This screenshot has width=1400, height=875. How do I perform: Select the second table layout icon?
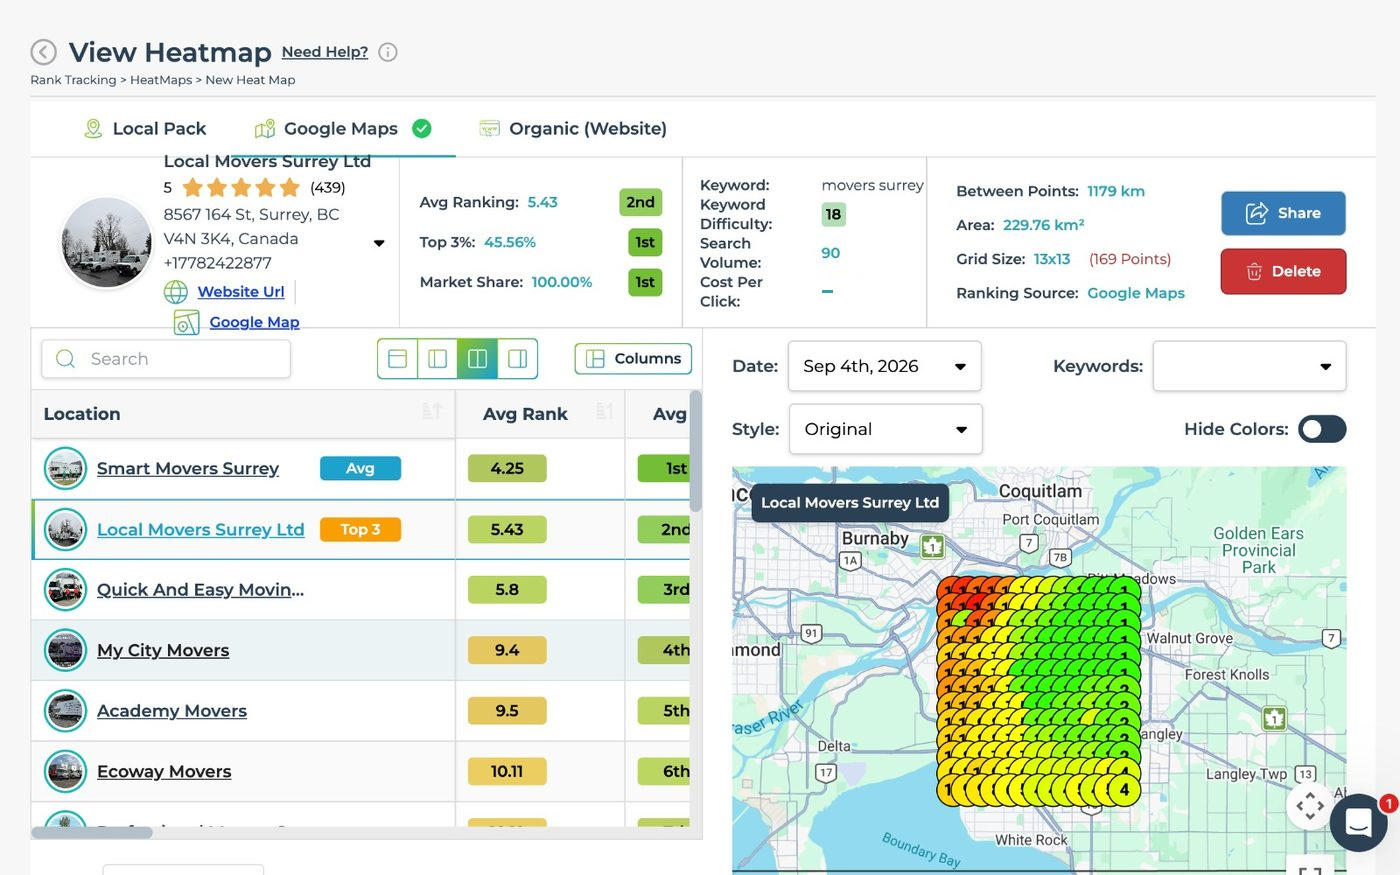437,358
